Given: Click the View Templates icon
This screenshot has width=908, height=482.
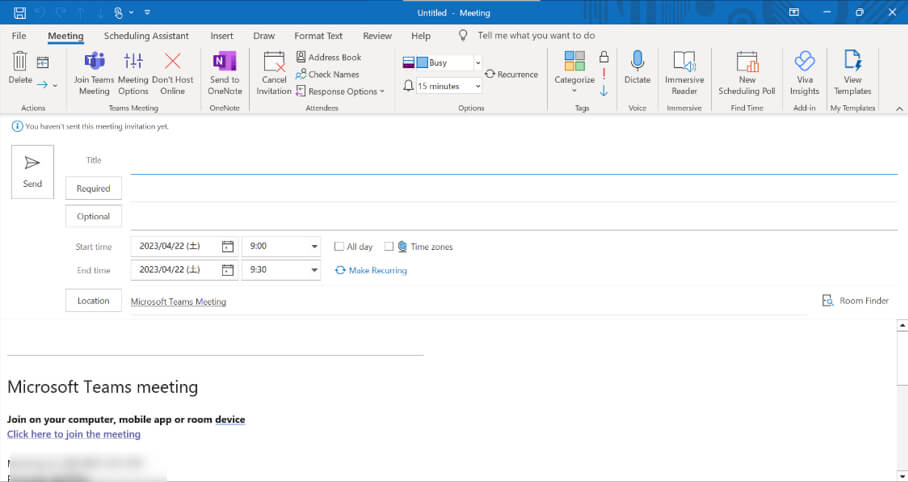Looking at the screenshot, I should point(852,62).
